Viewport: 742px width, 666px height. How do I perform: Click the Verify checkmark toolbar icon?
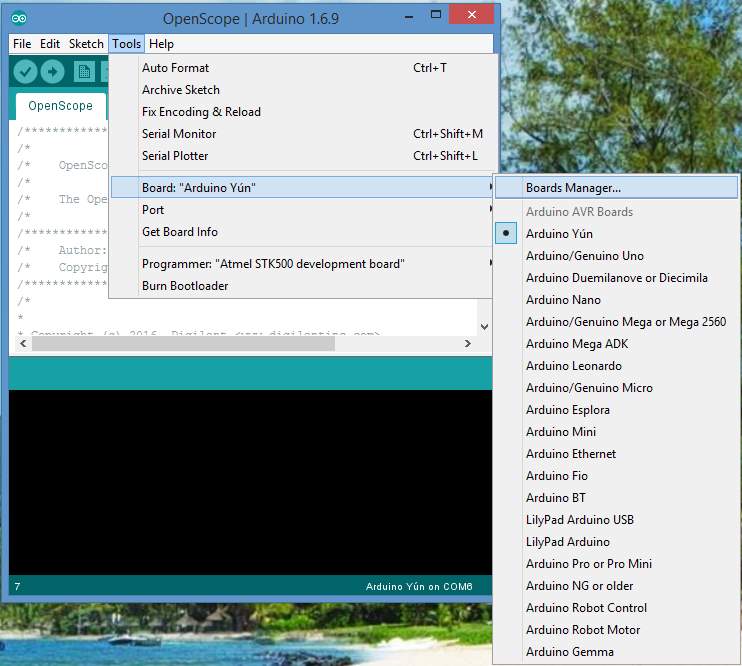[x=25, y=72]
